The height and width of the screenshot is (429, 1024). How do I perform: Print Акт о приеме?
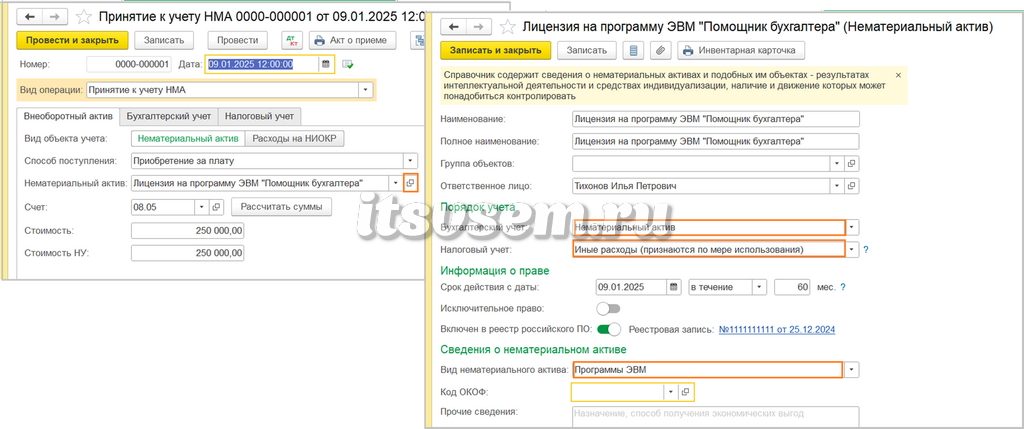(353, 40)
